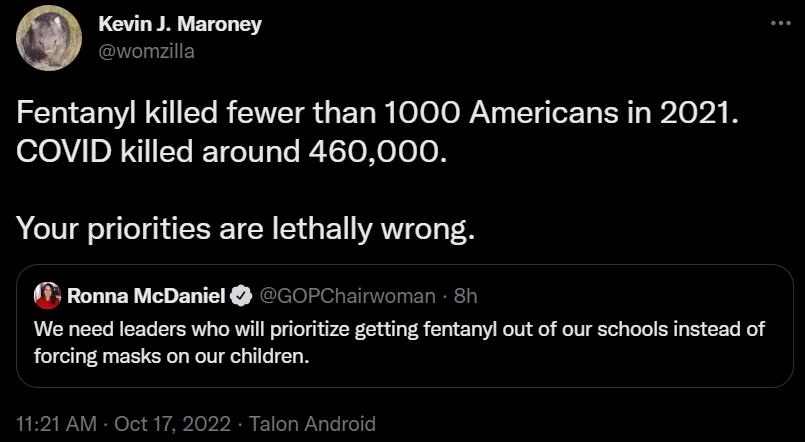The width and height of the screenshot is (805, 442).
Task: Click the line starting "Fentanyl killed fewer"
Action: coord(378,113)
